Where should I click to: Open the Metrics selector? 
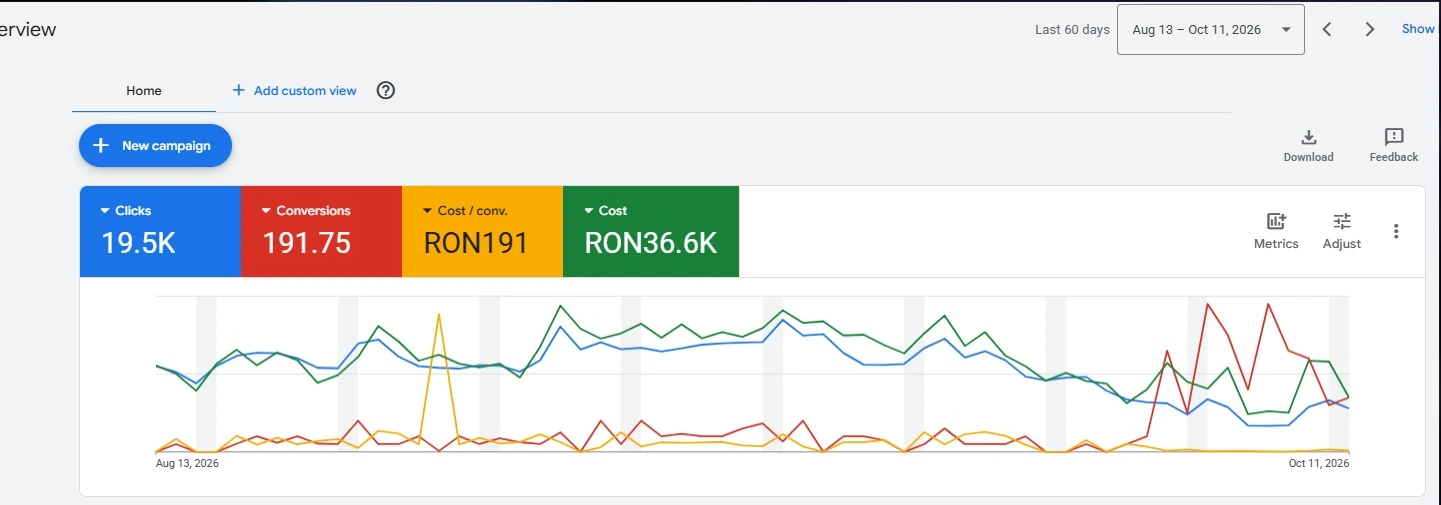tap(1276, 231)
